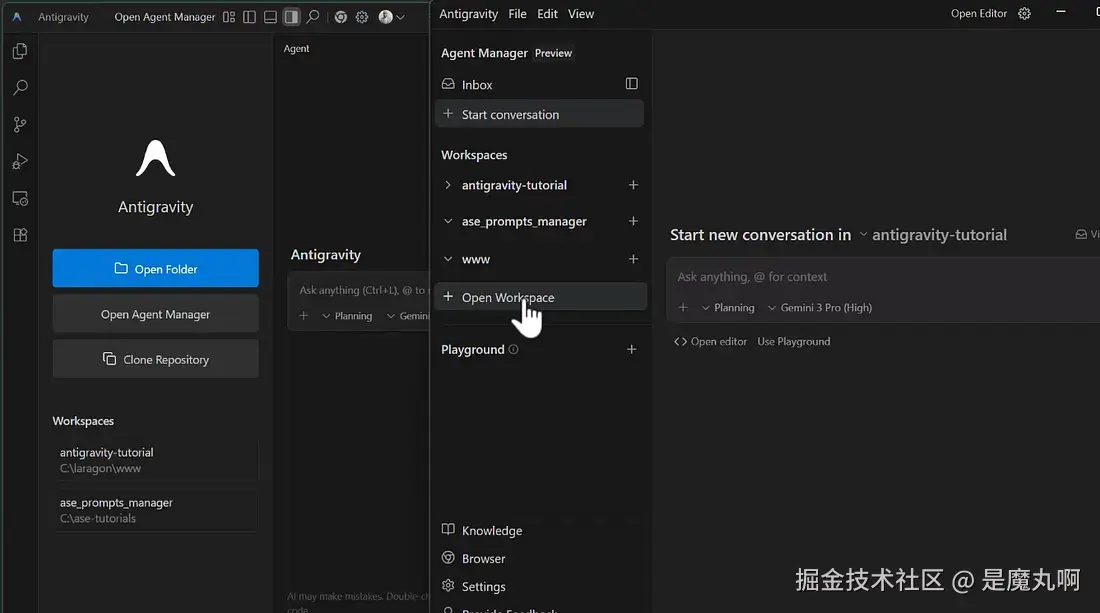Open the Gemini model dropdown in editor agent panel
Viewport: 1100px width, 613px height.
coord(408,316)
